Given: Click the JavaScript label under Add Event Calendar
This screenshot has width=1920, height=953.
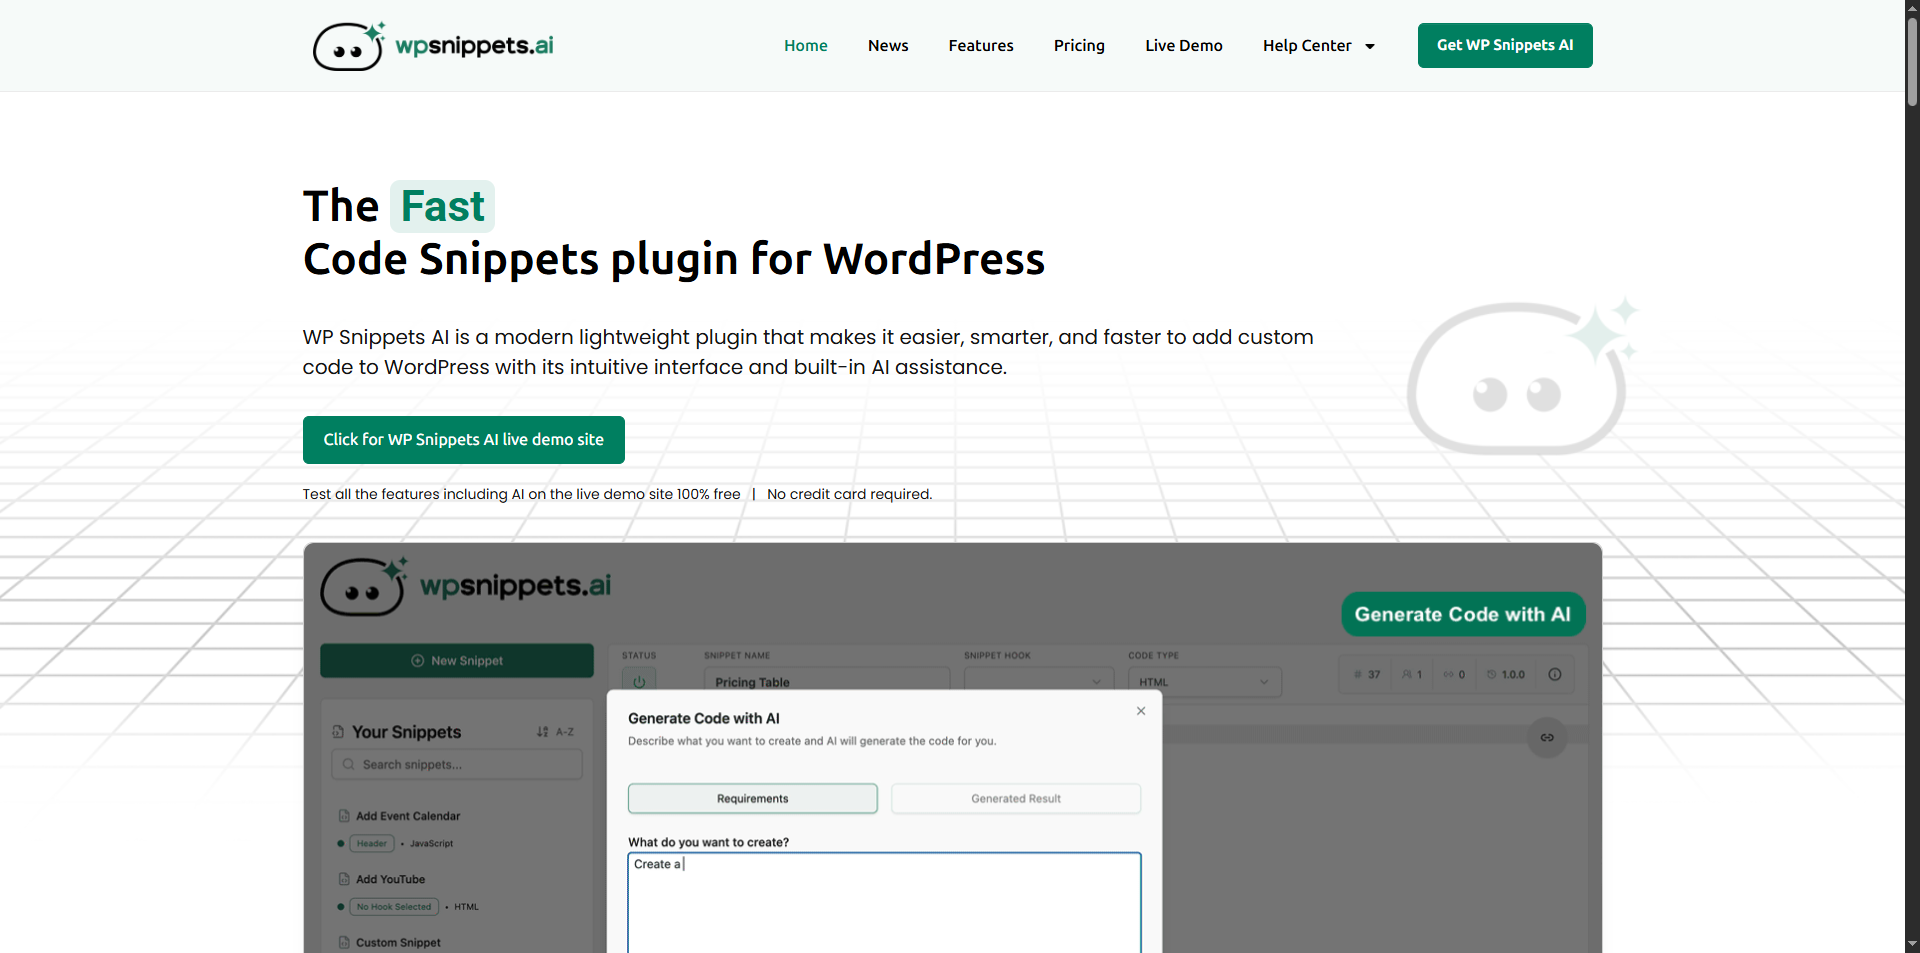Looking at the screenshot, I should (x=431, y=844).
